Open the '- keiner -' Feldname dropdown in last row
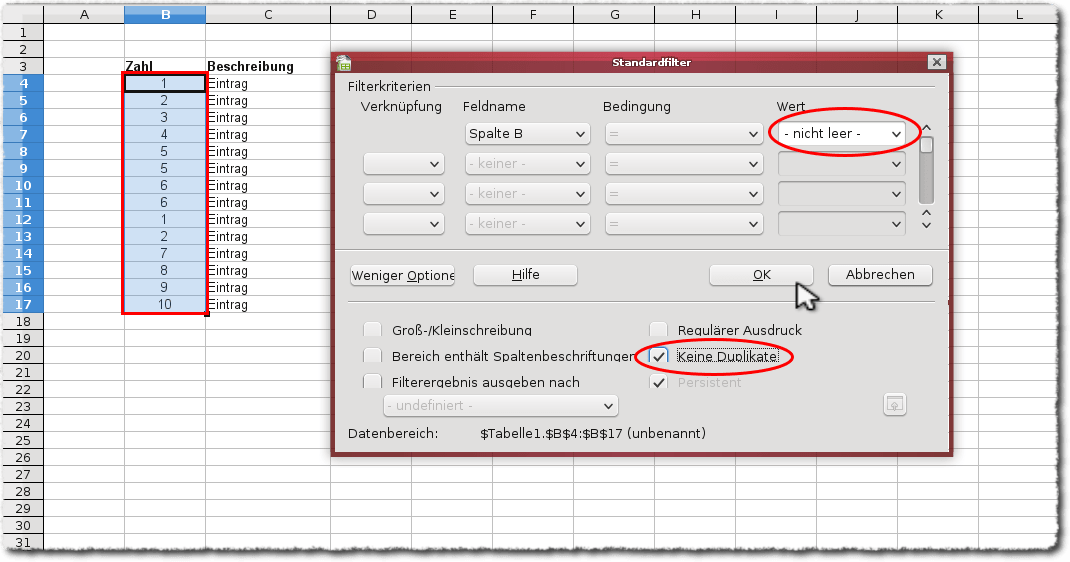The image size is (1070, 562). pyautogui.click(x=527, y=224)
